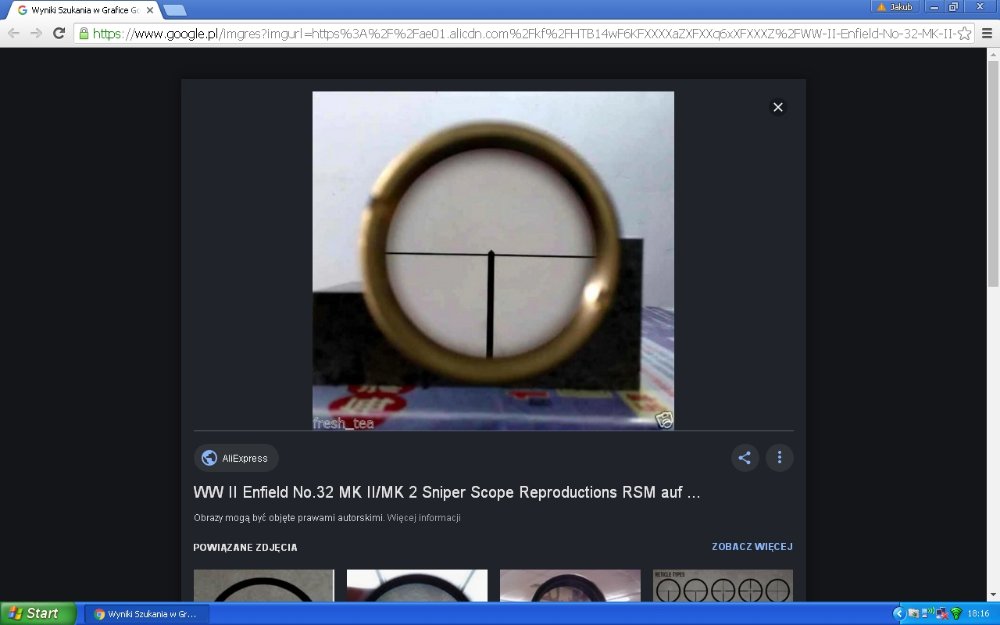Open second related scope thumbnail
The image size is (1000, 625).
click(x=417, y=585)
